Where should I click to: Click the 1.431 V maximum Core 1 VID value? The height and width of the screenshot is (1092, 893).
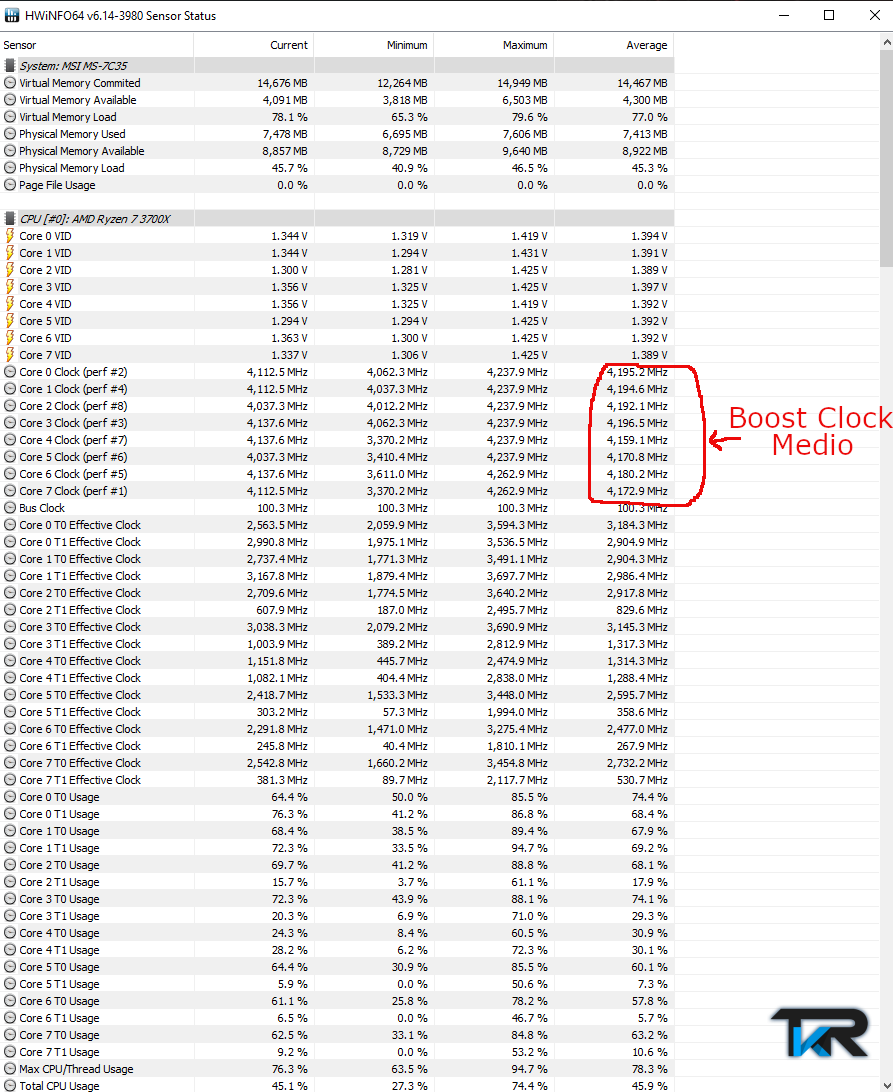[529, 253]
